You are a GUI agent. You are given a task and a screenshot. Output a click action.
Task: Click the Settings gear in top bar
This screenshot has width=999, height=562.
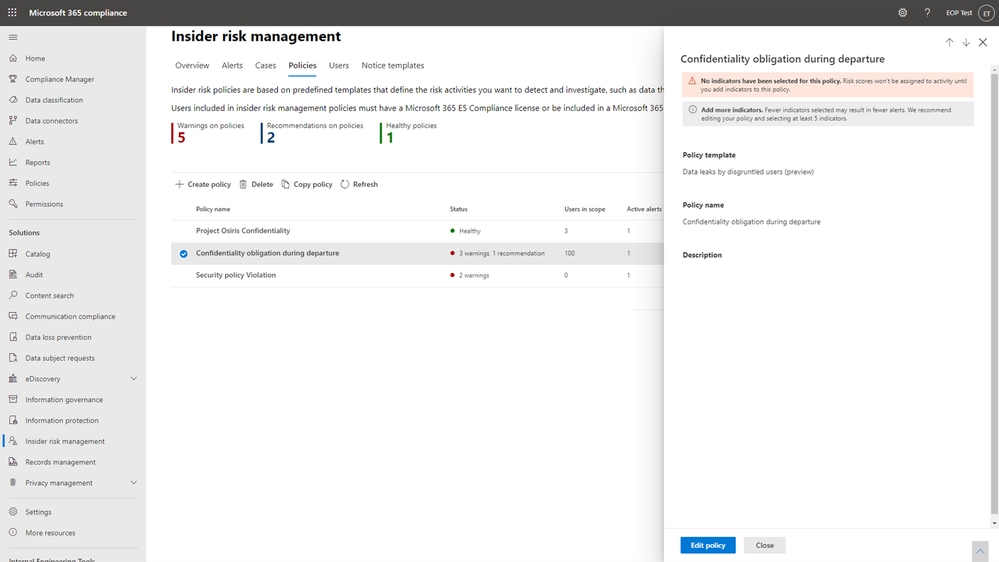click(x=903, y=13)
